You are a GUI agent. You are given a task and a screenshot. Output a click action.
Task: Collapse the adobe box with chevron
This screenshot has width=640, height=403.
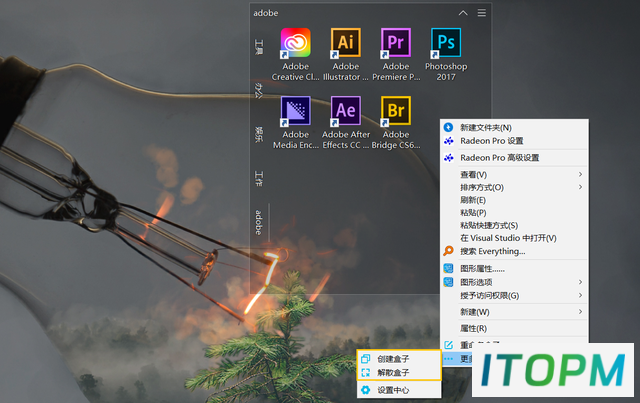point(463,13)
